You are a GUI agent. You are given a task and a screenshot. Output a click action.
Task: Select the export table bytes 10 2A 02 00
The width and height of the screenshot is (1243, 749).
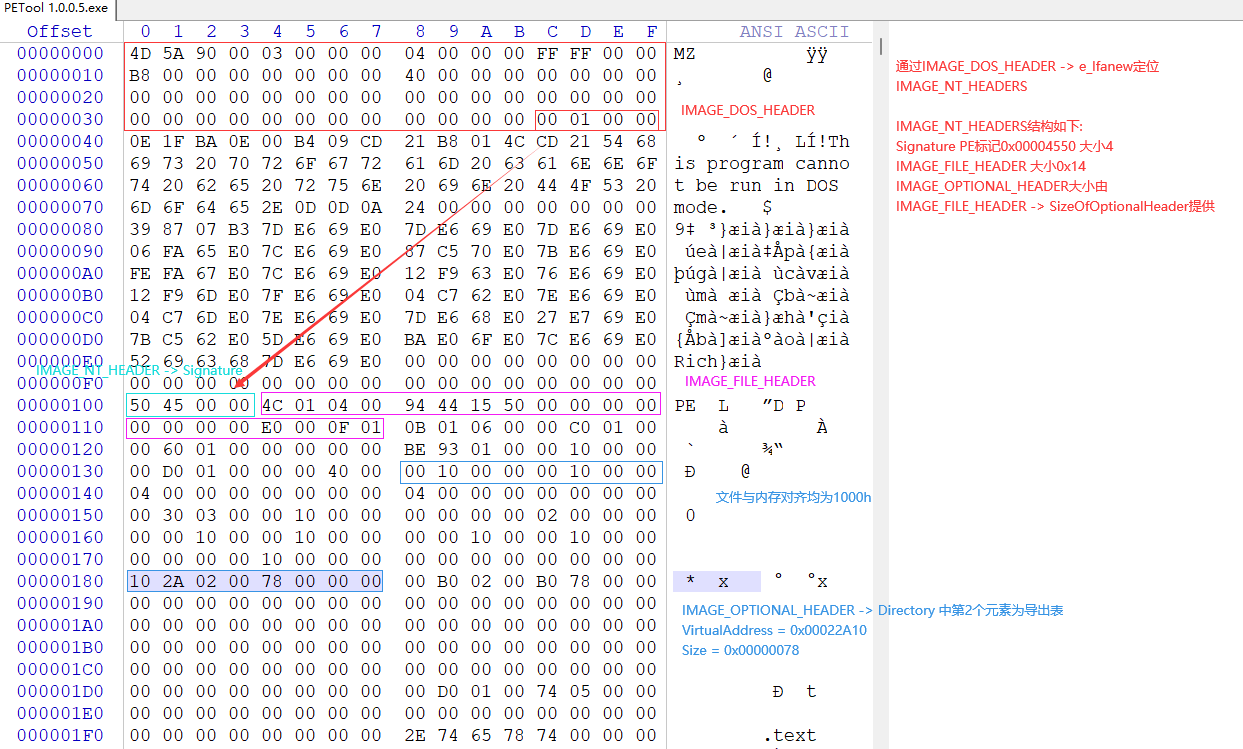[x=190, y=581]
